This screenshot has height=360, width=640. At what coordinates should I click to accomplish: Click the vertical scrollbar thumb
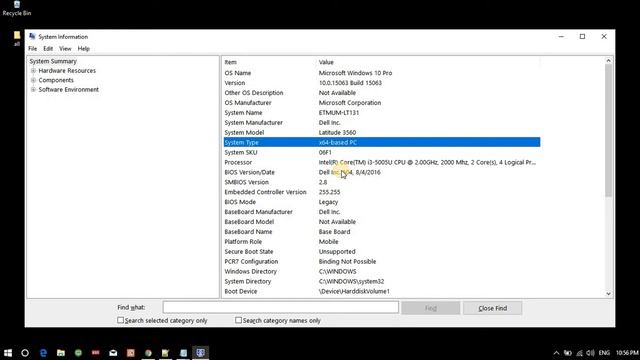608,131
